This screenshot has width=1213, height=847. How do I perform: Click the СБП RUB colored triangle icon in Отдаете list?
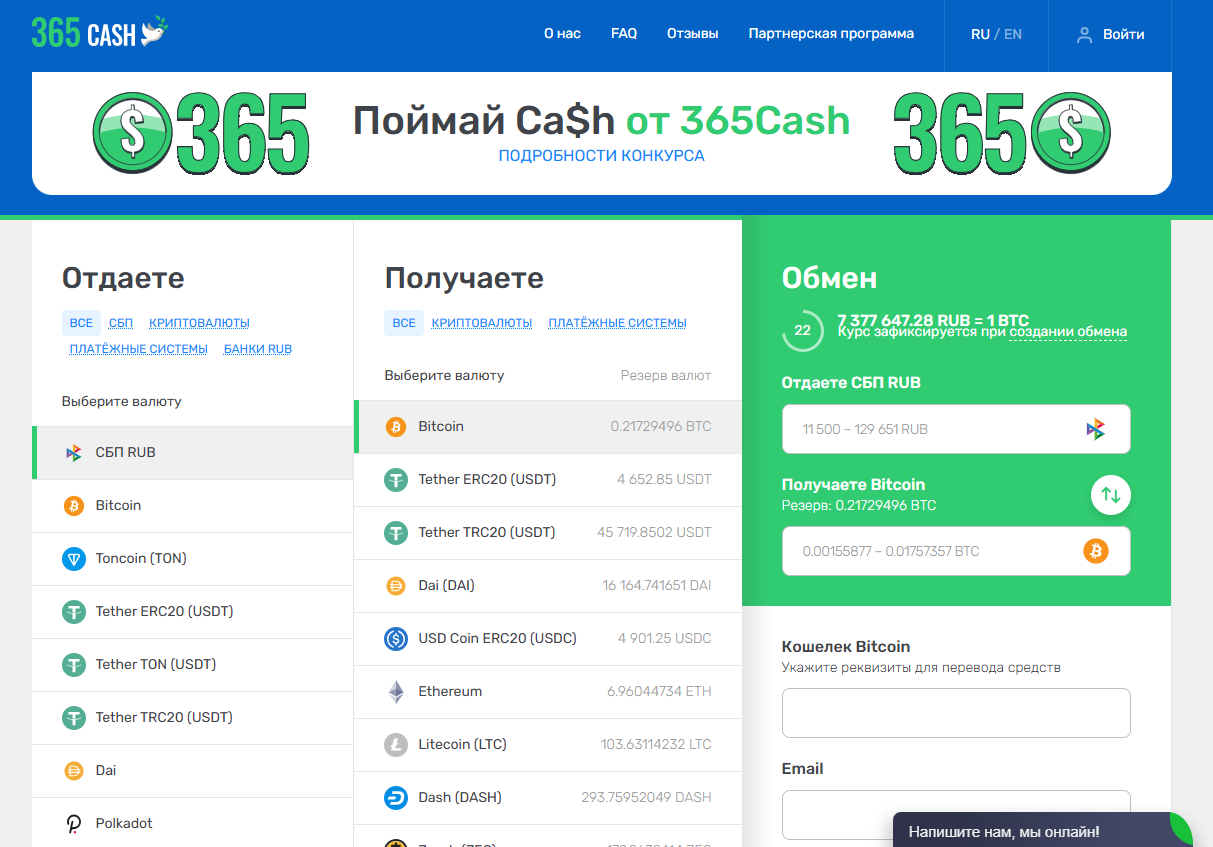[x=74, y=453]
